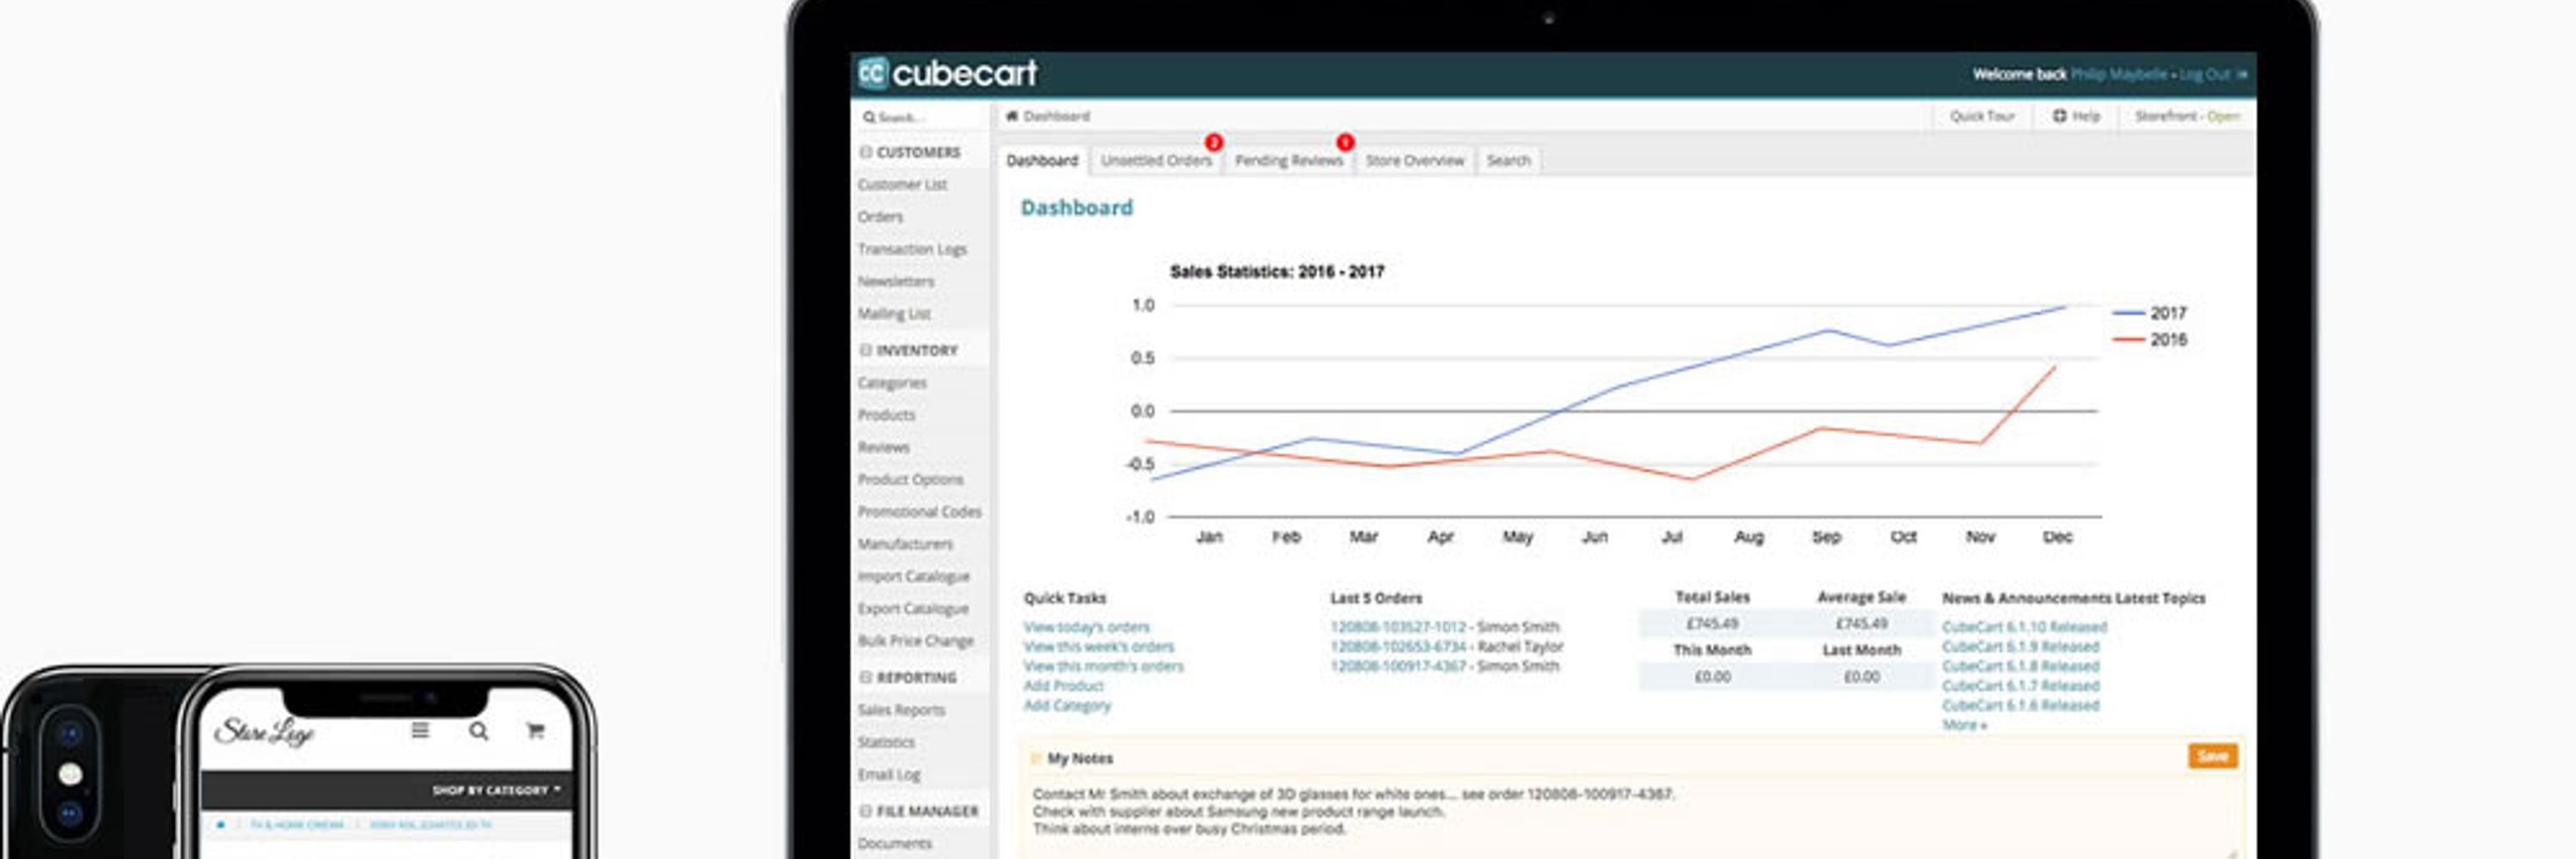The height and width of the screenshot is (859, 2576).
Task: Open Newsletters in sidebar
Action: coord(896,282)
